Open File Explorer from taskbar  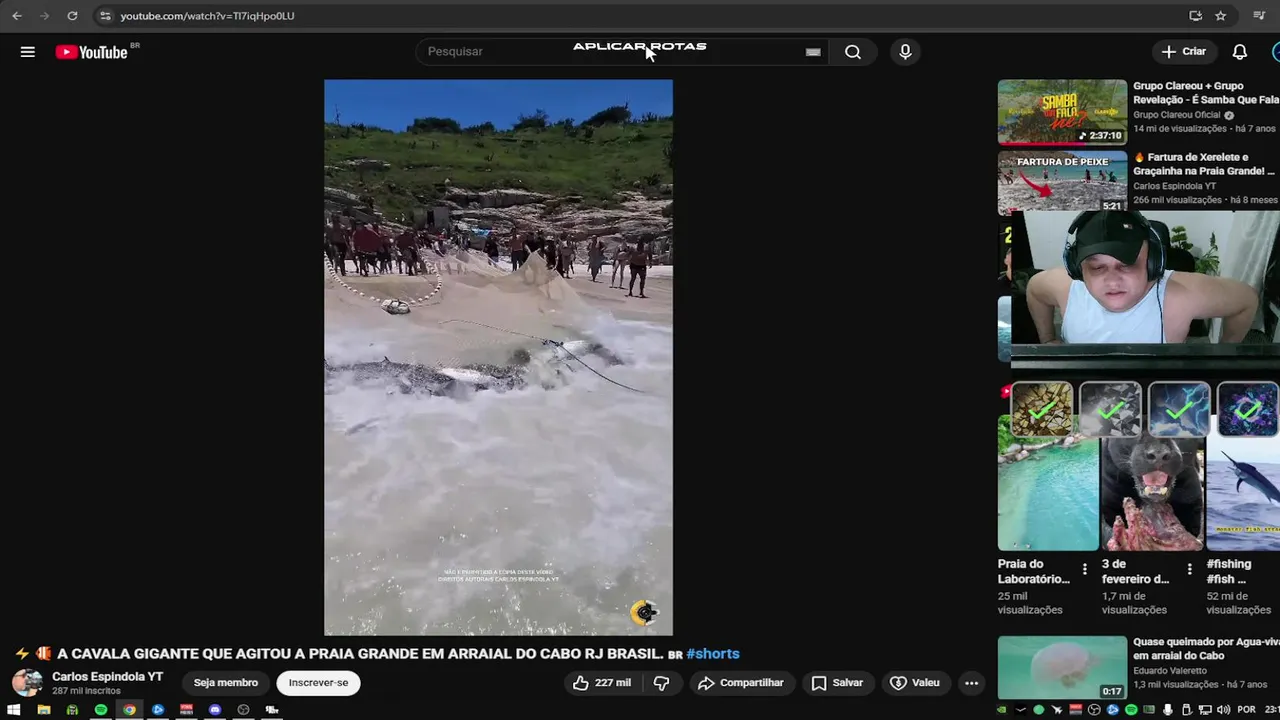(43, 710)
